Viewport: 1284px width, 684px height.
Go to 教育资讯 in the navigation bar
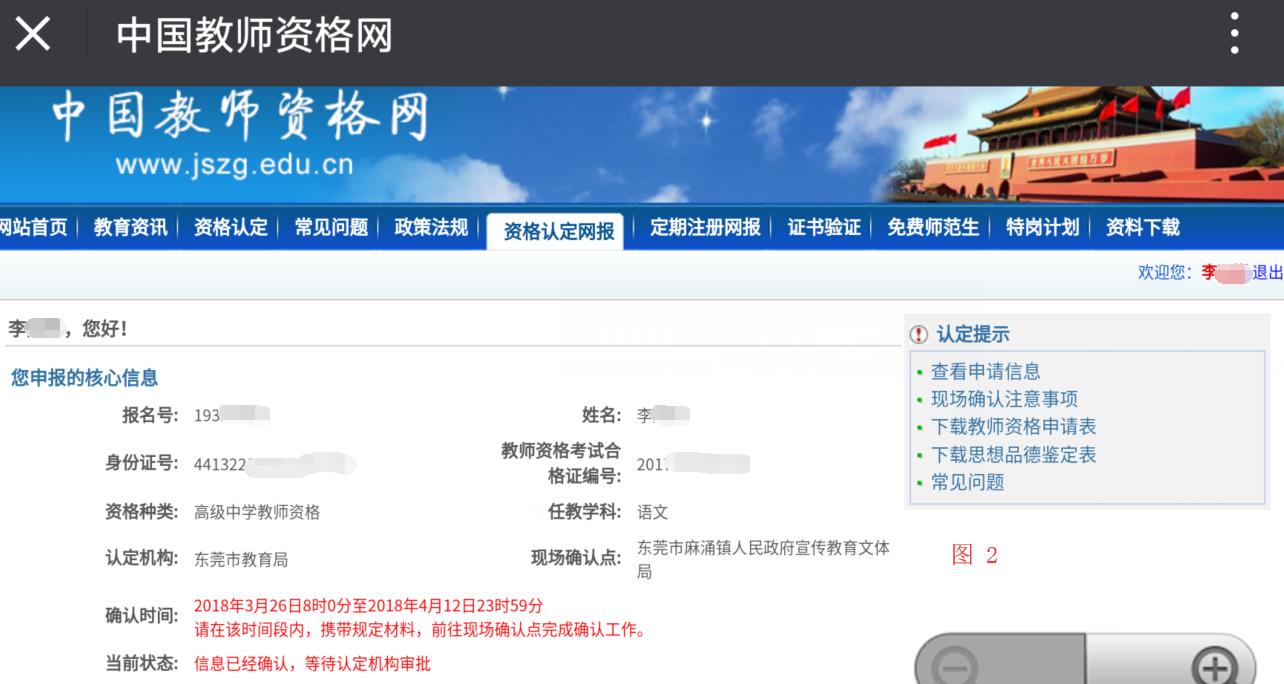click(131, 228)
